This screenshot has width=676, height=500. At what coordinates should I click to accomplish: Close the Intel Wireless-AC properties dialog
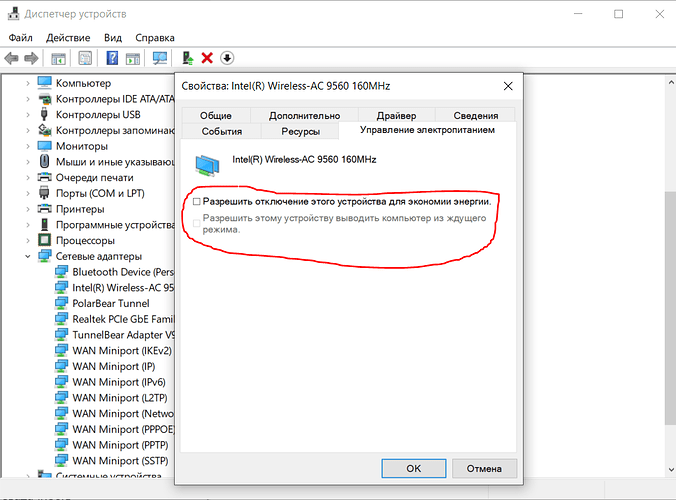508,86
